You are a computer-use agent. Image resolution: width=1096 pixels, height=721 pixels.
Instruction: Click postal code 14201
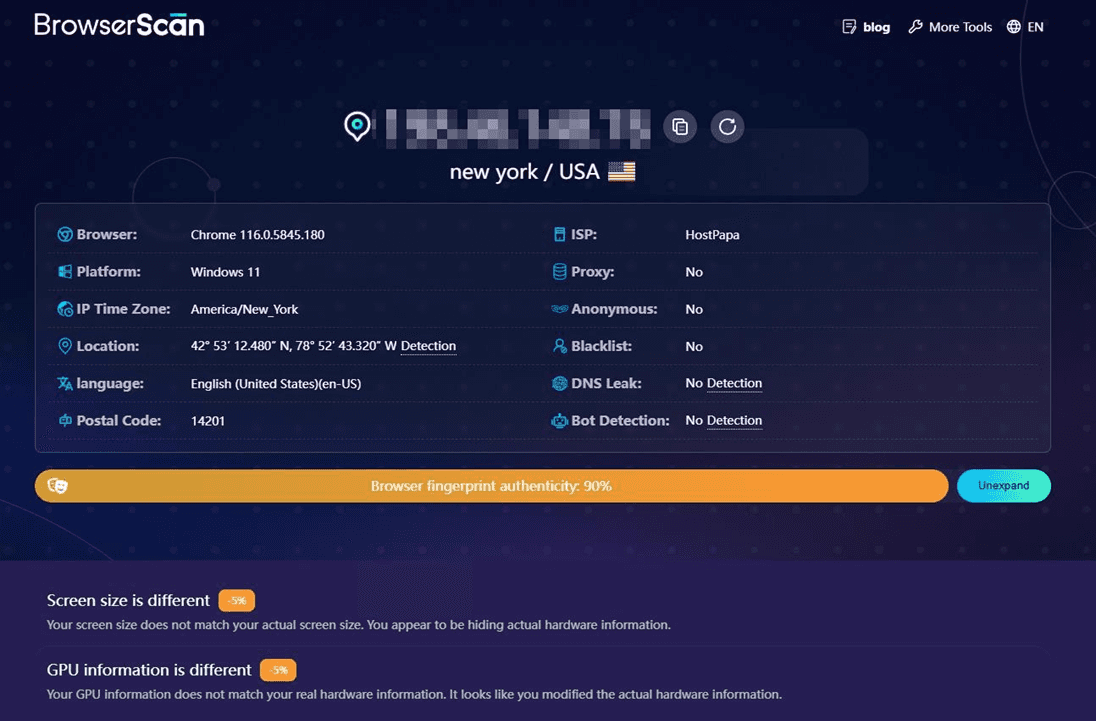[x=208, y=421]
